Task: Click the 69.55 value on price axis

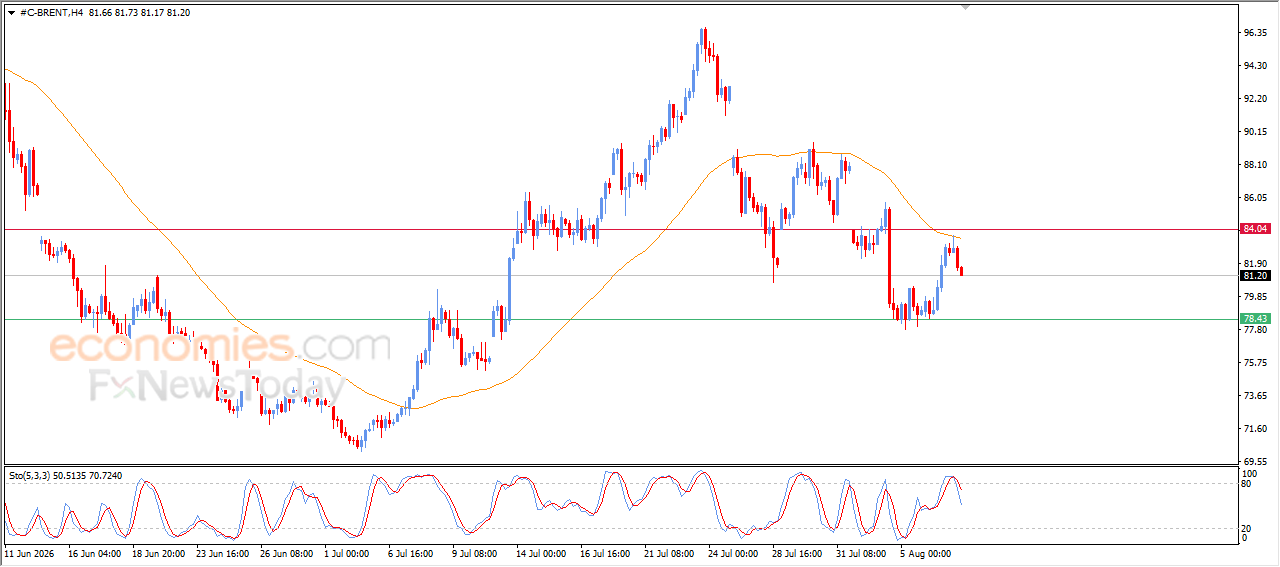Action: [x=1255, y=462]
